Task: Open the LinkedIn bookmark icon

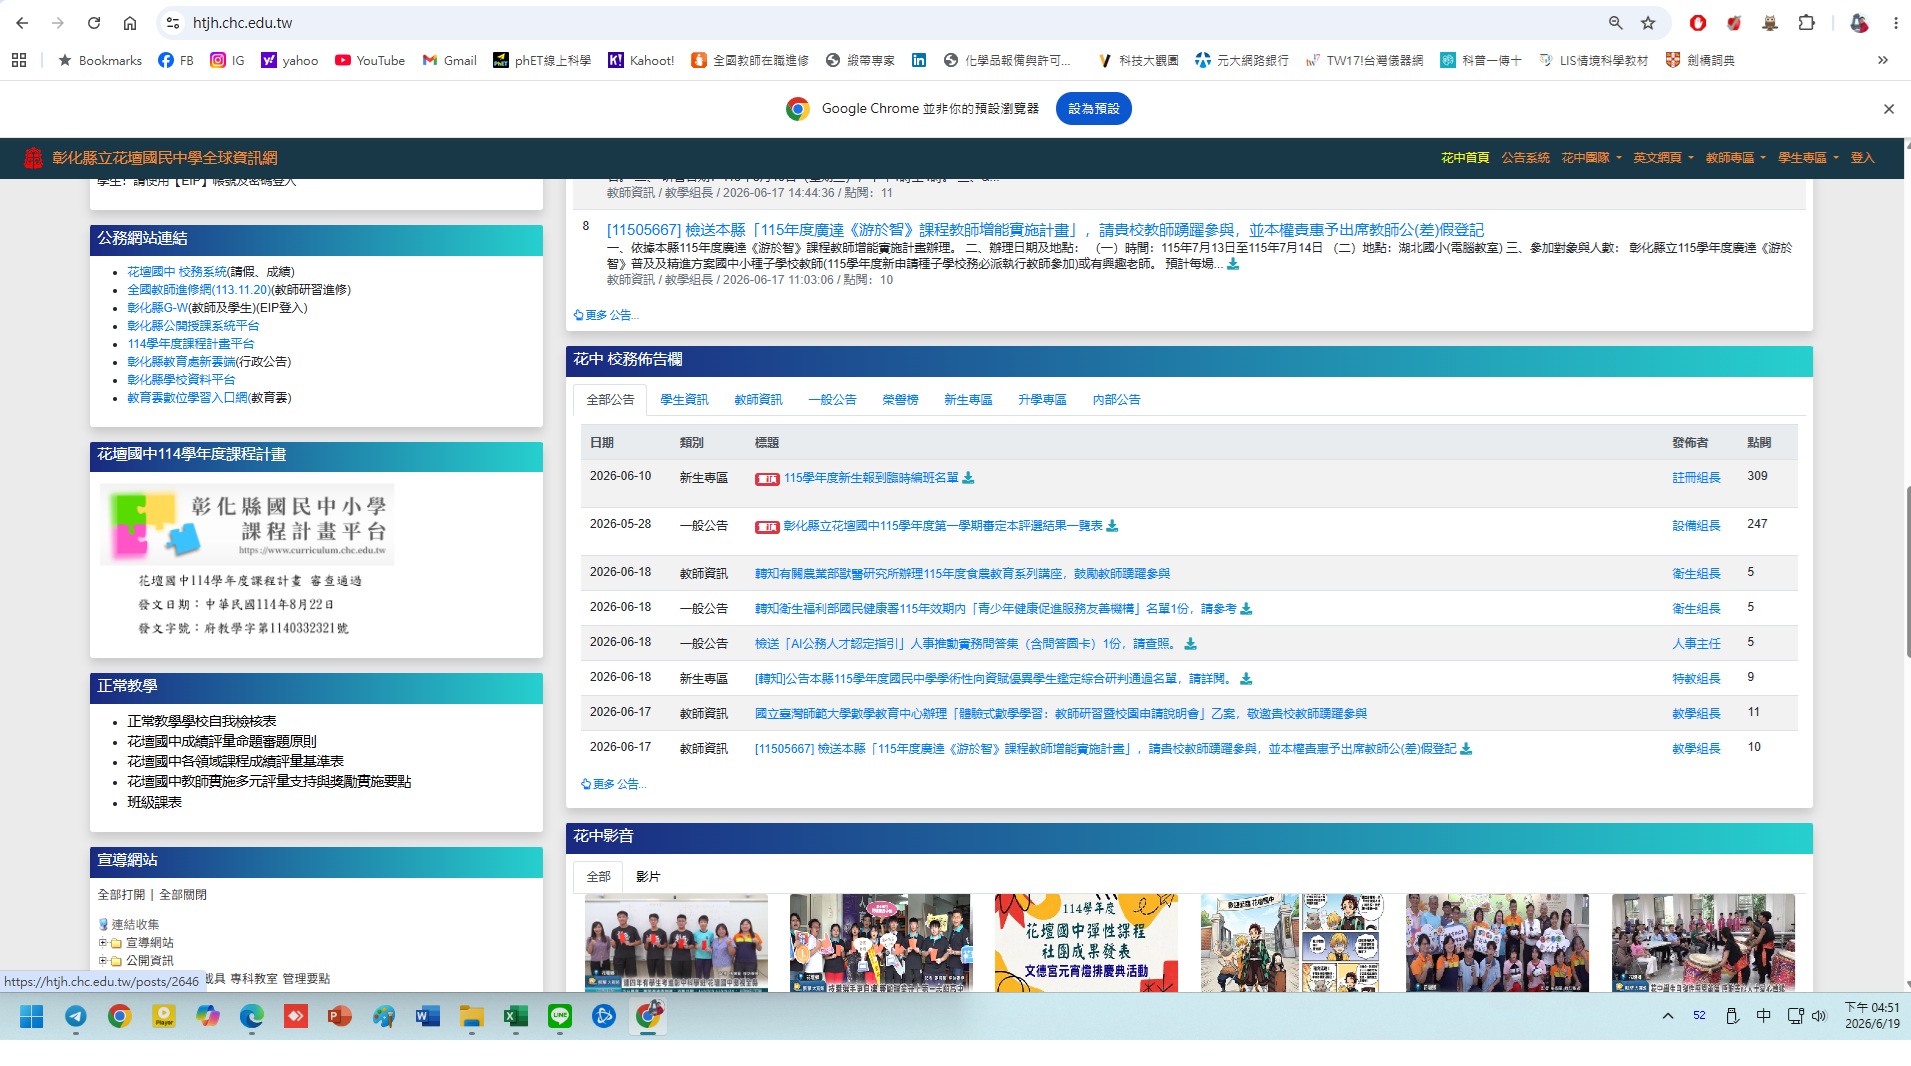Action: coord(919,60)
